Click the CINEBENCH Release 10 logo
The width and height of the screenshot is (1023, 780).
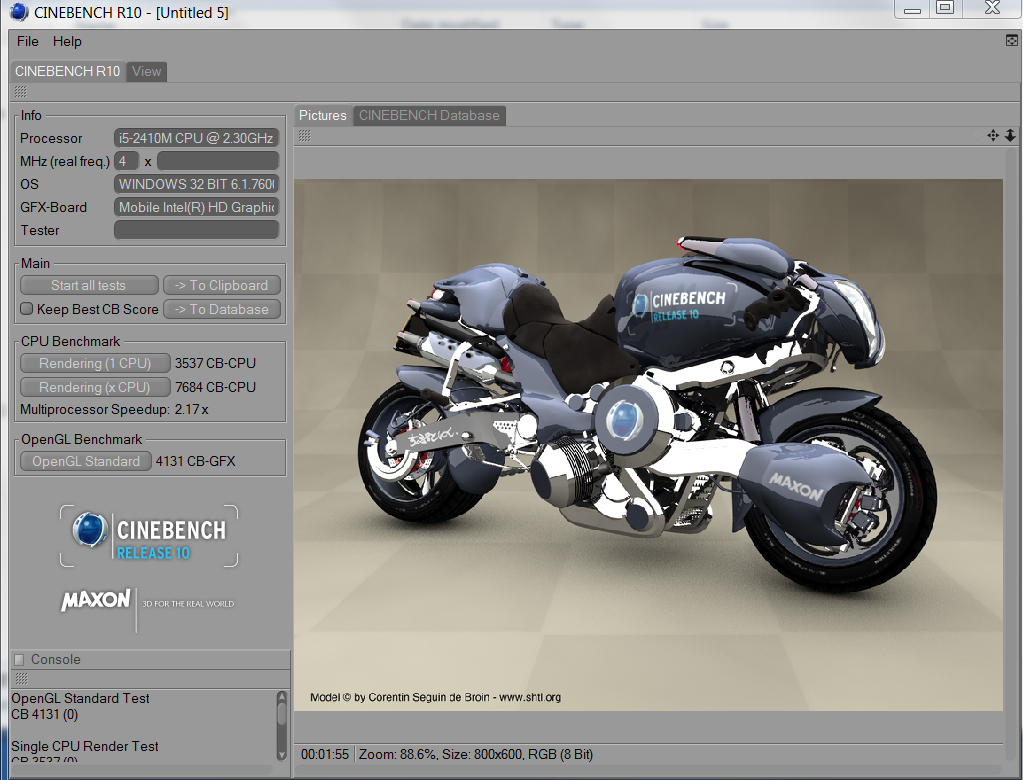(x=149, y=536)
